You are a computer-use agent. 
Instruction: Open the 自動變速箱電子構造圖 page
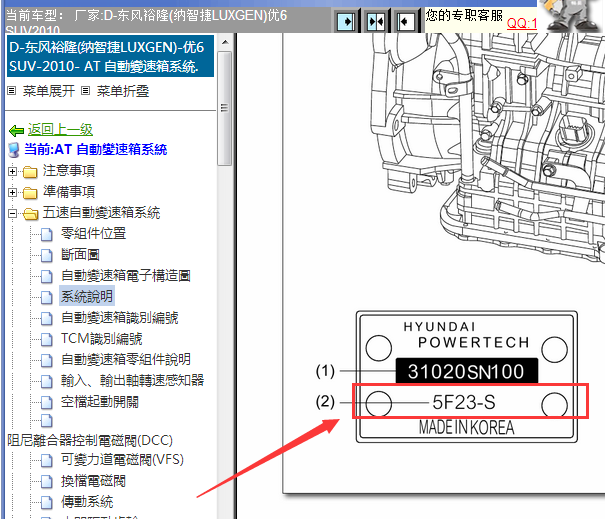pyautogui.click(x=126, y=276)
